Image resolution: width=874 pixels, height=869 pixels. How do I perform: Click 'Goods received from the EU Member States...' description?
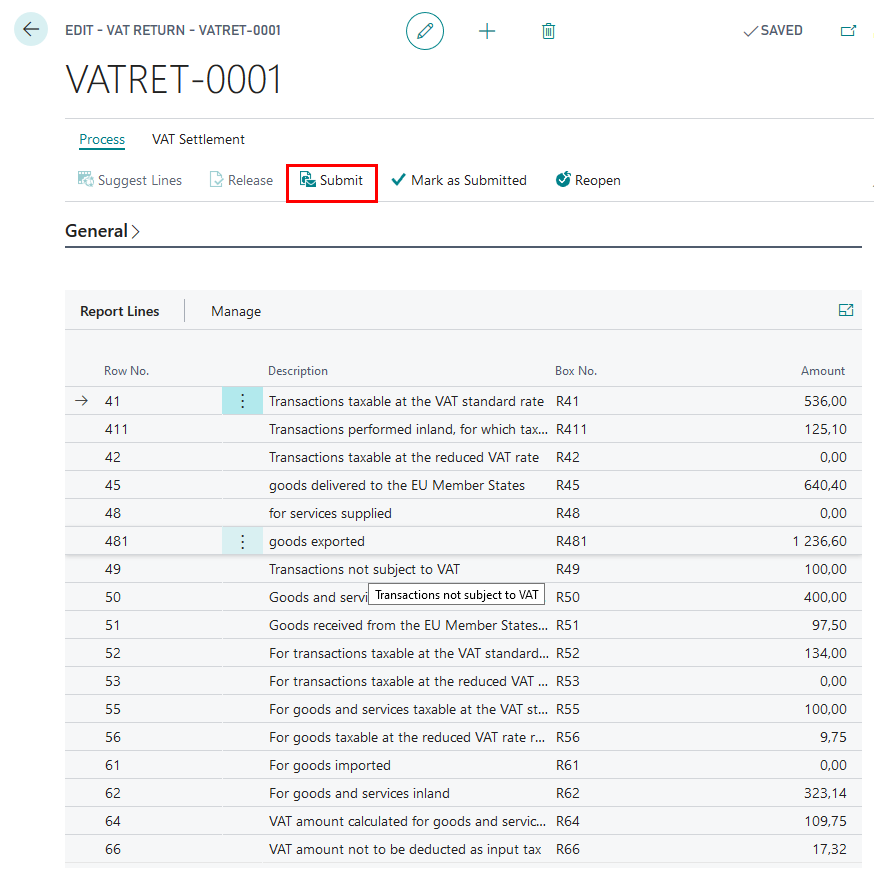coord(408,625)
